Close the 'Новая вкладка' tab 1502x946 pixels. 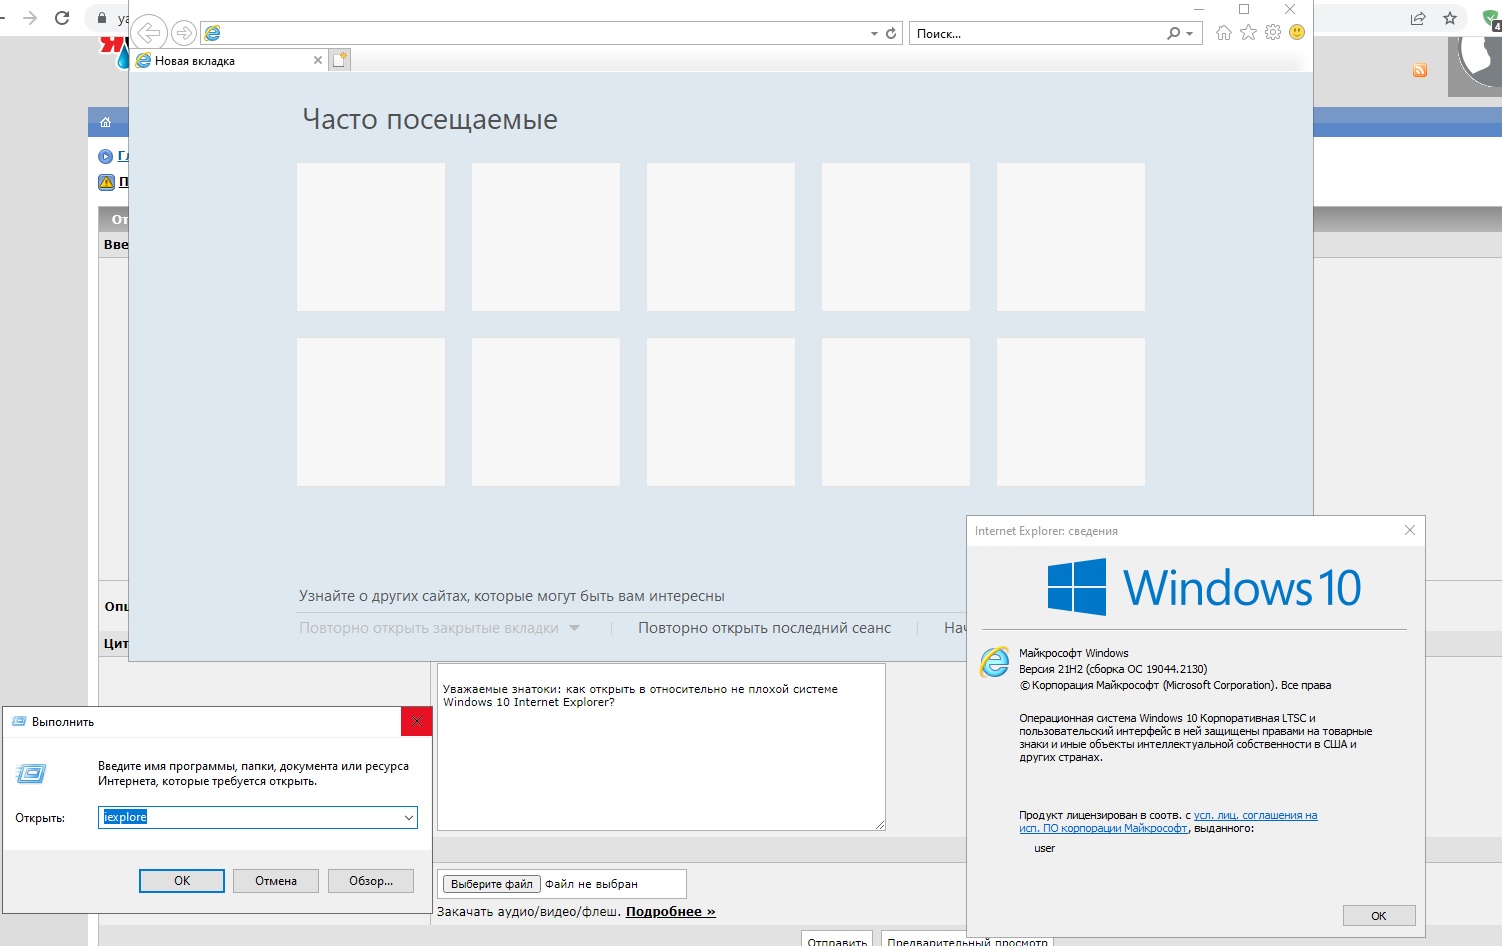[x=318, y=60]
